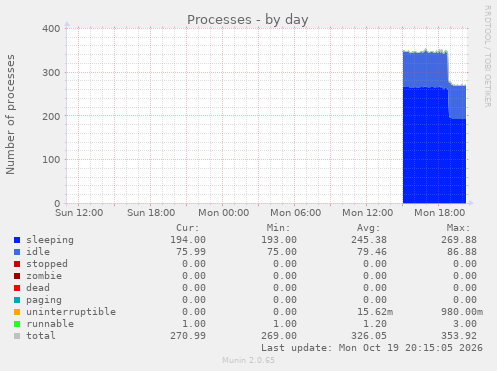The image size is (497, 371).
Task: Click total maximum value 353.92
Action: coord(459,336)
